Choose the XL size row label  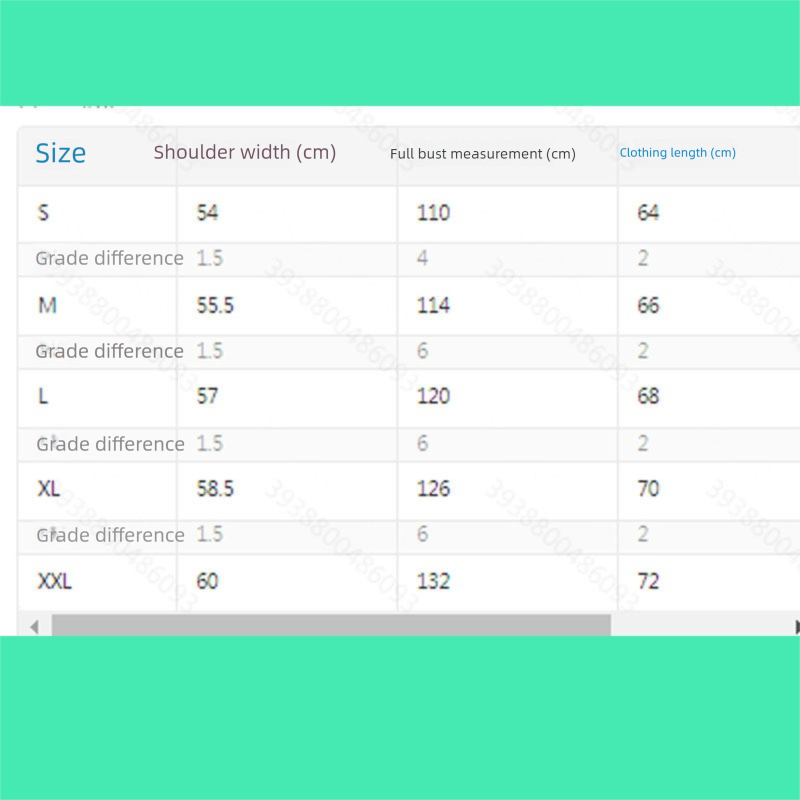[x=49, y=488]
